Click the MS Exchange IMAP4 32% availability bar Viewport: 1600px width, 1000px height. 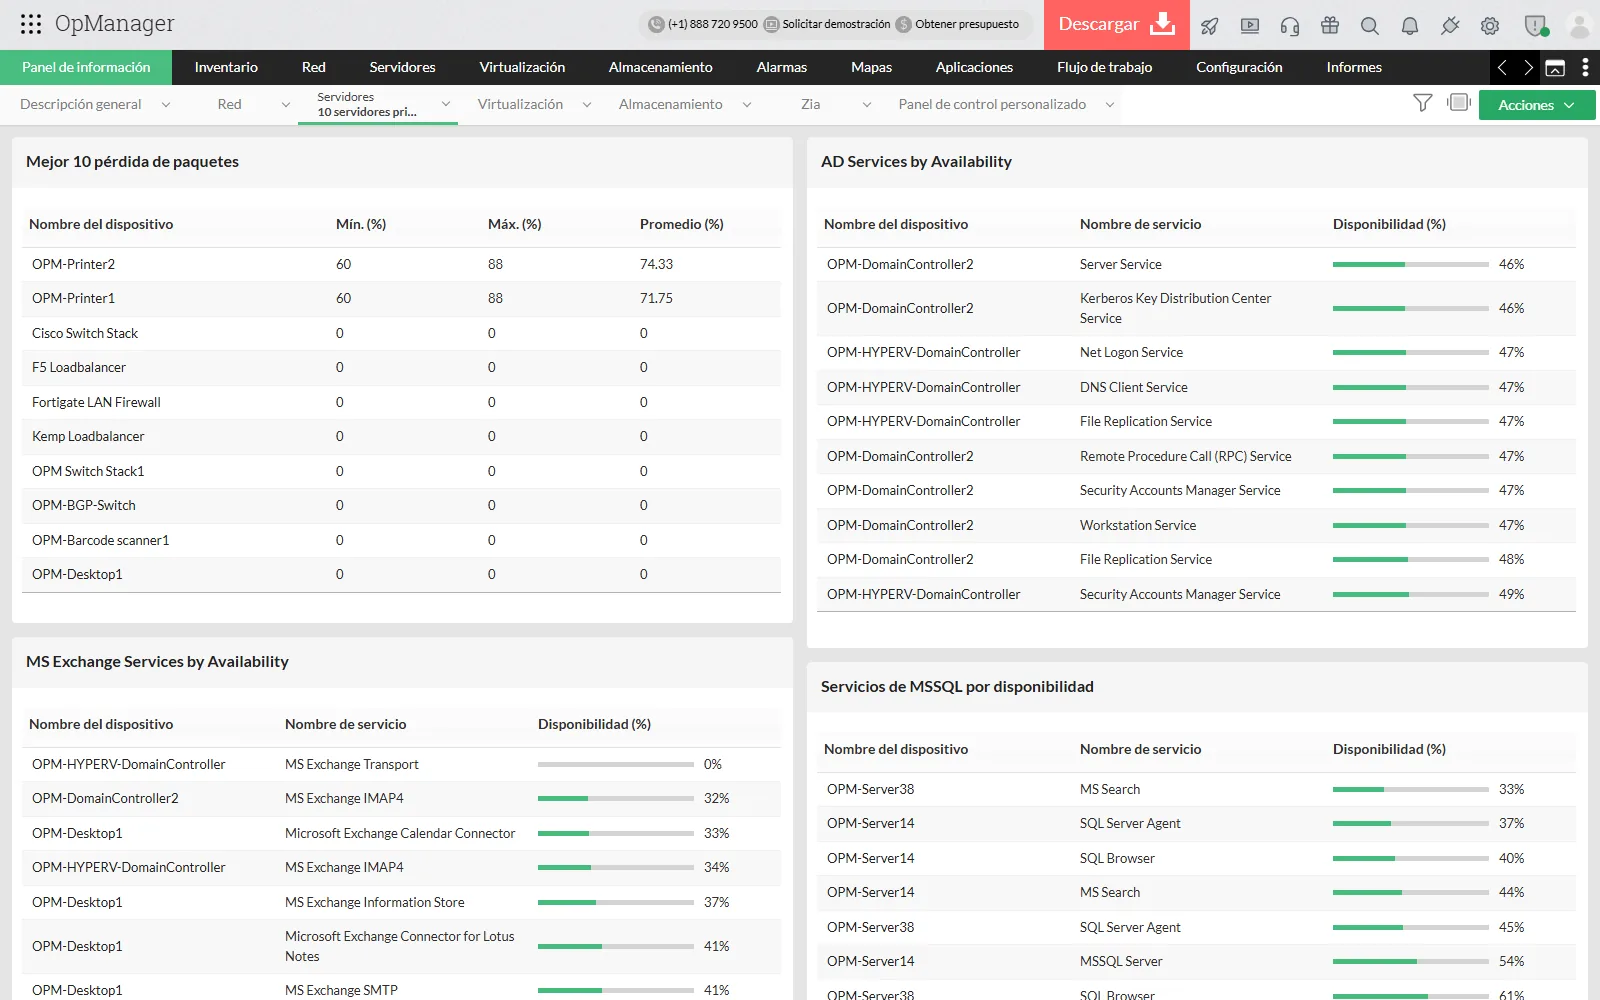[616, 798]
